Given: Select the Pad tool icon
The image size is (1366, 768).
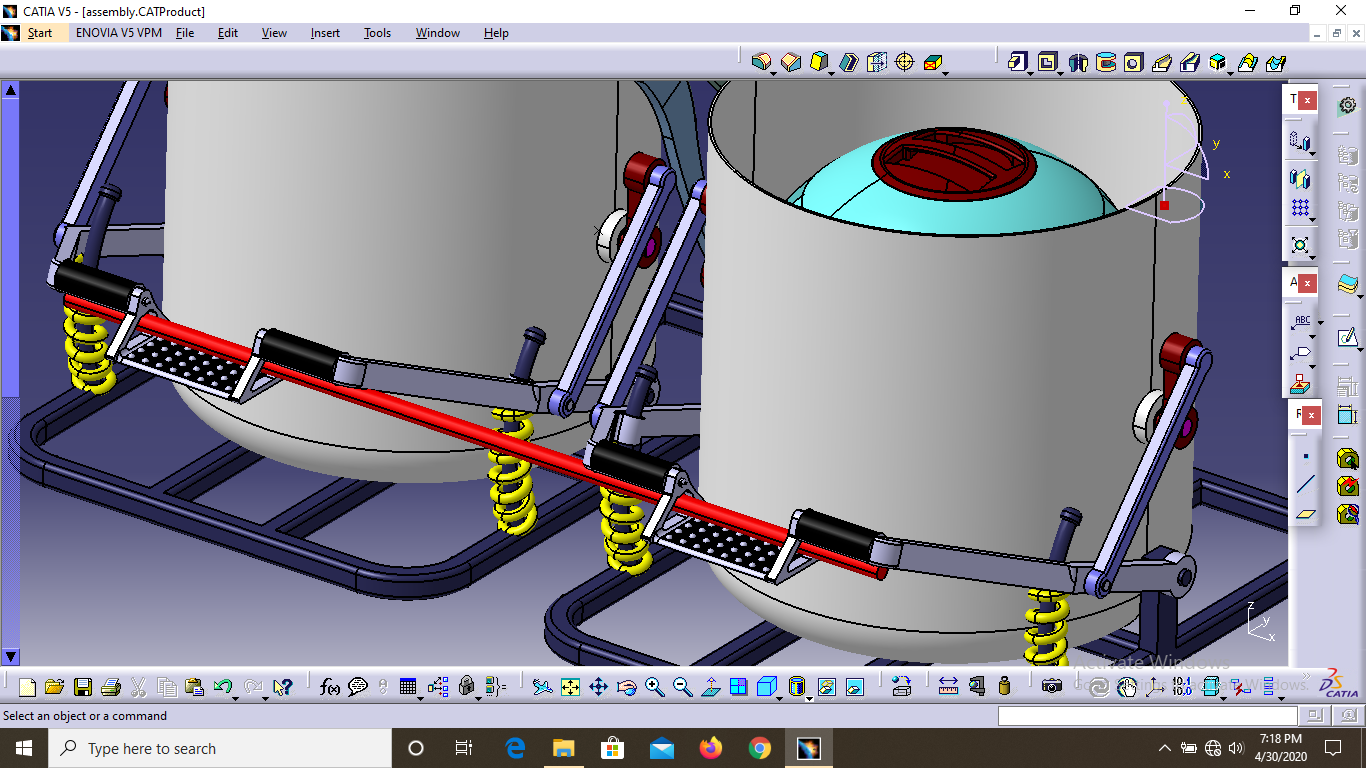Looking at the screenshot, I should pos(1017,62).
